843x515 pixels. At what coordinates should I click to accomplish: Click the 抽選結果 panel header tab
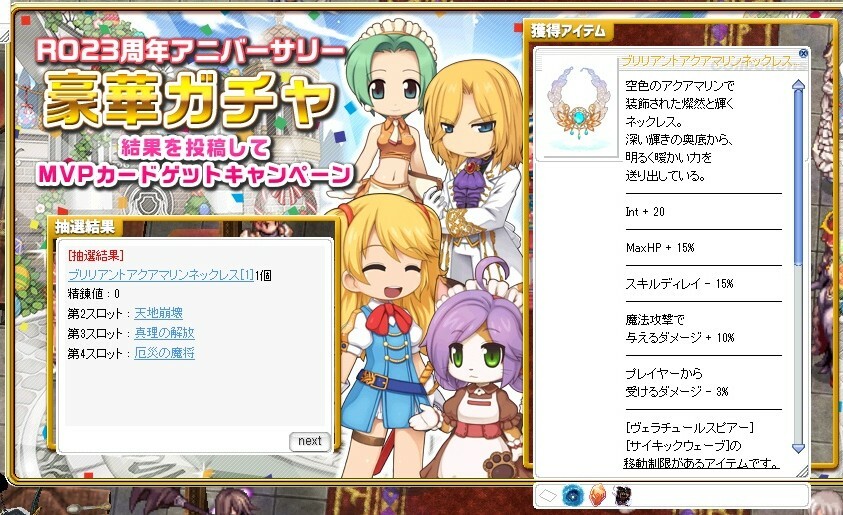85,226
